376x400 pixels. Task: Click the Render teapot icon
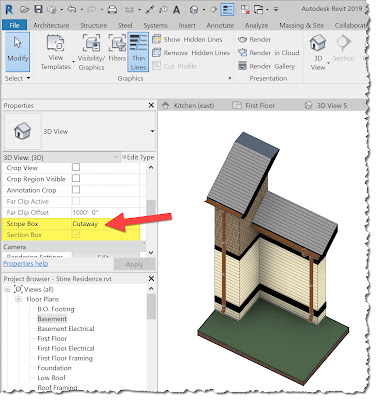pyautogui.click(x=242, y=39)
